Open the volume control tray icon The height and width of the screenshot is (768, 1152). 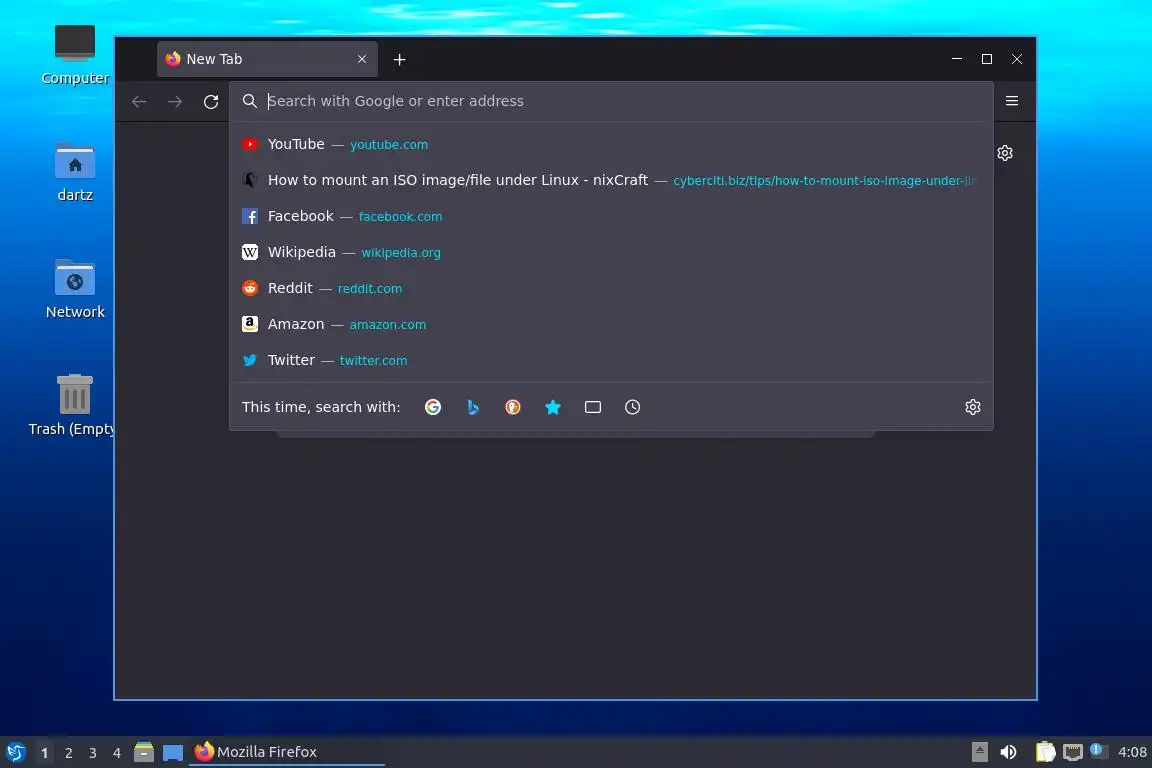coord(1009,752)
